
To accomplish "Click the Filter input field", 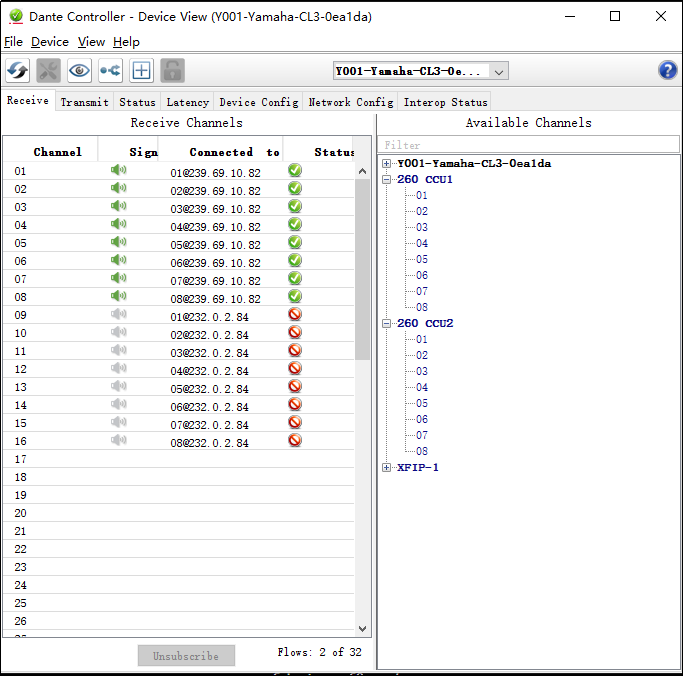I will point(528,145).
